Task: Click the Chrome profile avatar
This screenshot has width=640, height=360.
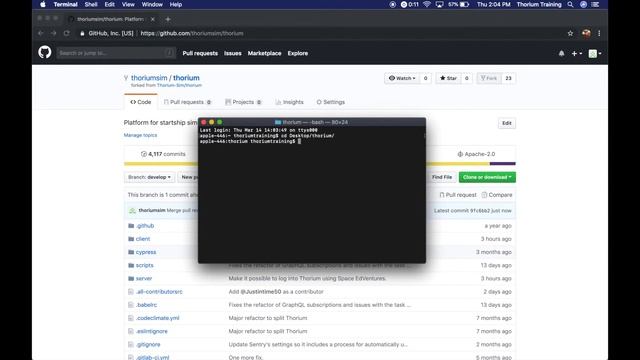Action: coord(586,33)
